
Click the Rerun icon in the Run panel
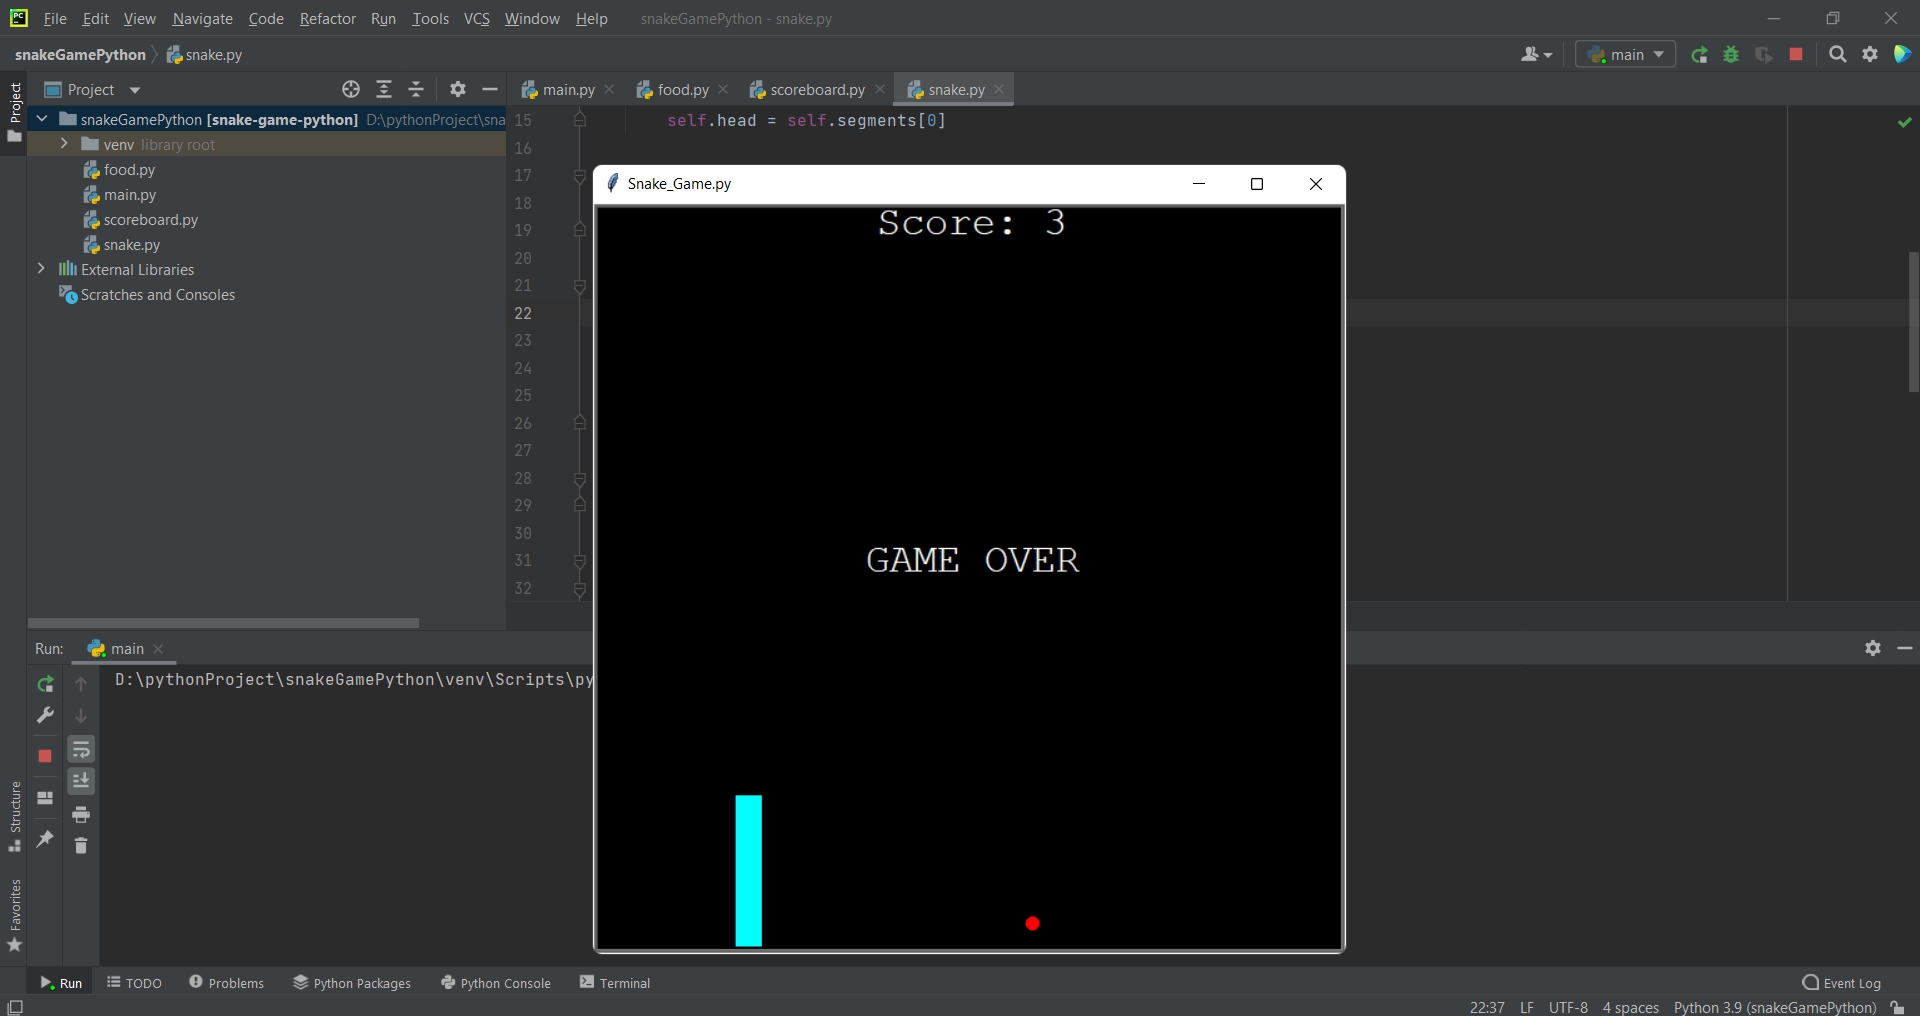pyautogui.click(x=46, y=685)
